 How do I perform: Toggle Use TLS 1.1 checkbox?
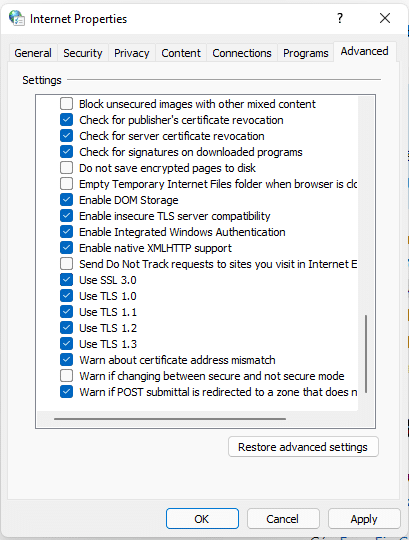(x=66, y=312)
